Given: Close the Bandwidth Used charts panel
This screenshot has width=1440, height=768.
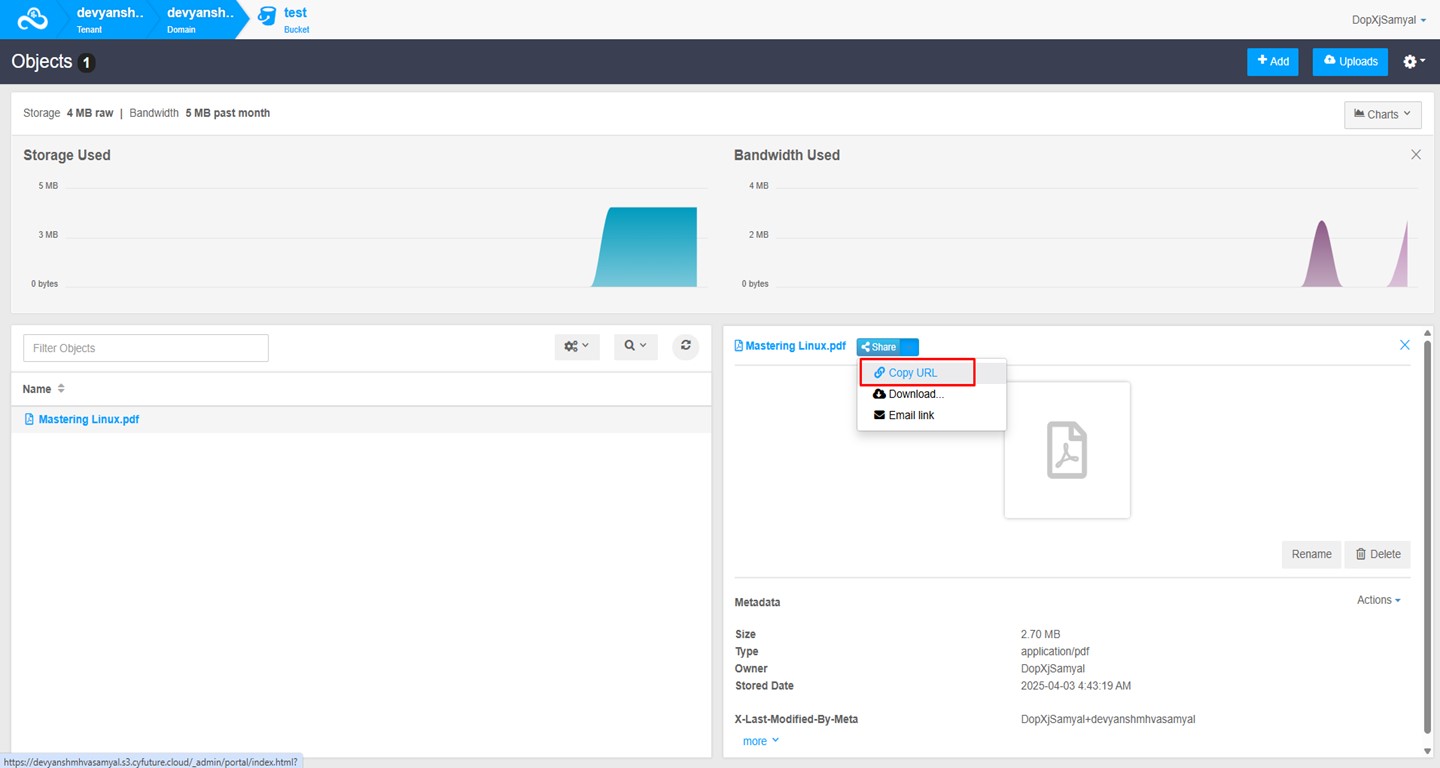Looking at the screenshot, I should click(x=1415, y=155).
